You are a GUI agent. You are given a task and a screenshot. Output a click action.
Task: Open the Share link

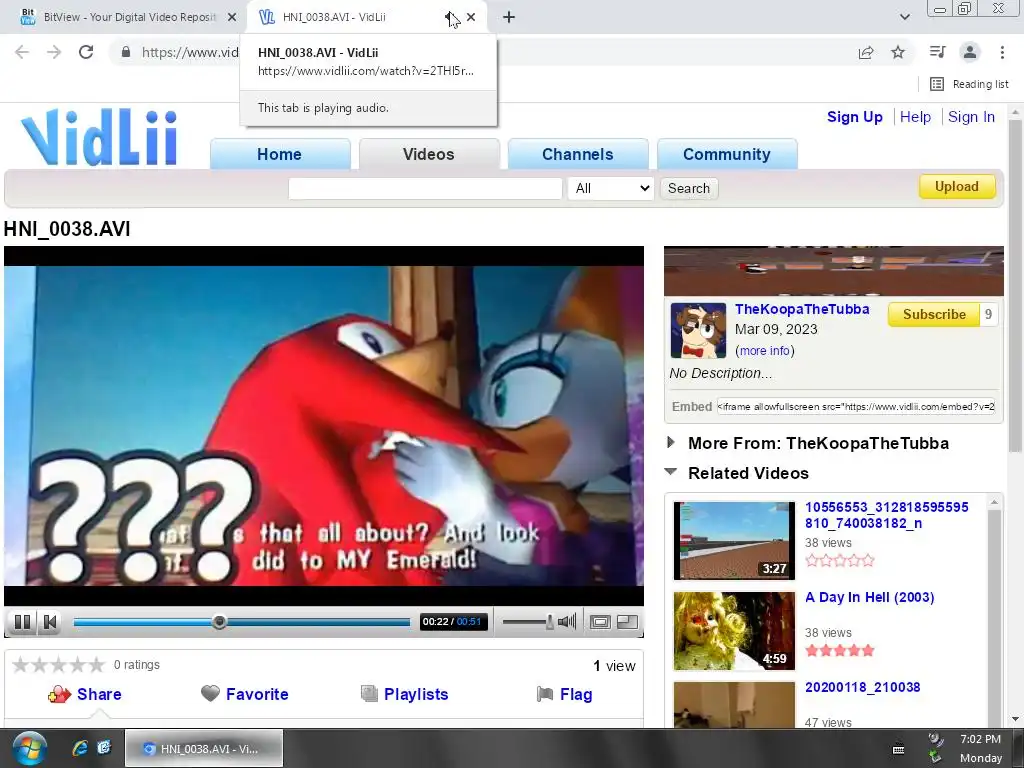coord(99,694)
